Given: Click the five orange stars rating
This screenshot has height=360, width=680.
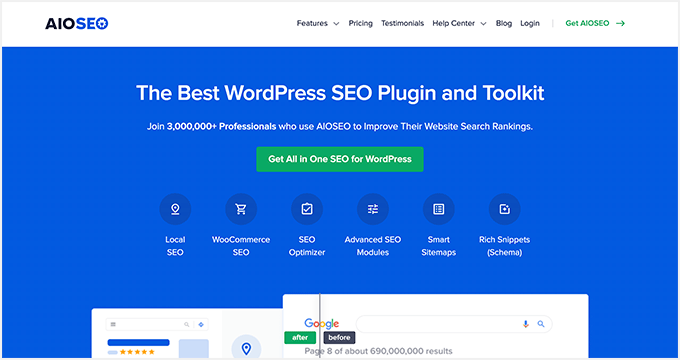Looking at the screenshot, I should 137,352.
